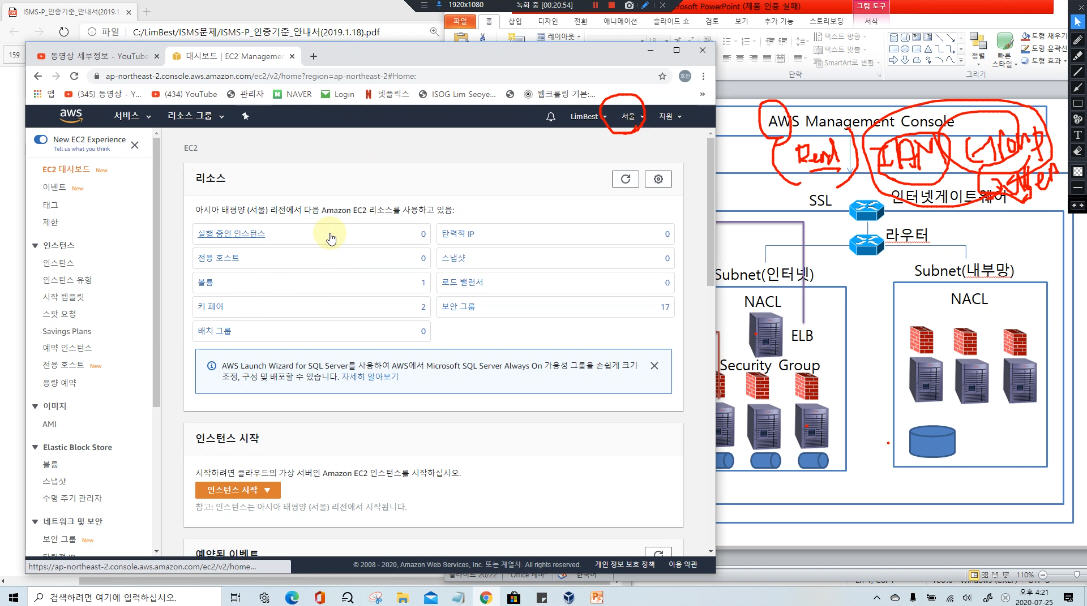1087x606 pixels.
Task: Select the line tool in recorder toolbar
Action: (1077, 72)
